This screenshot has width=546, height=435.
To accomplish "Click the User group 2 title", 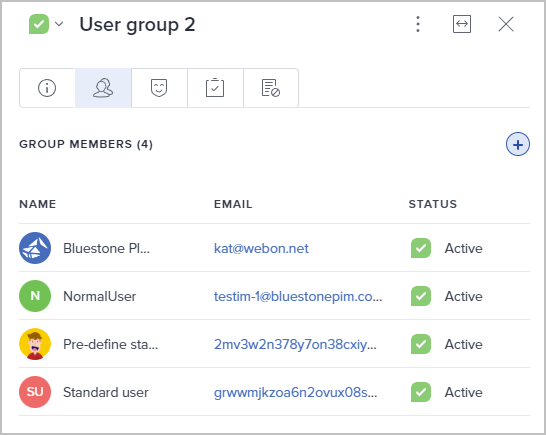I will [x=137, y=25].
